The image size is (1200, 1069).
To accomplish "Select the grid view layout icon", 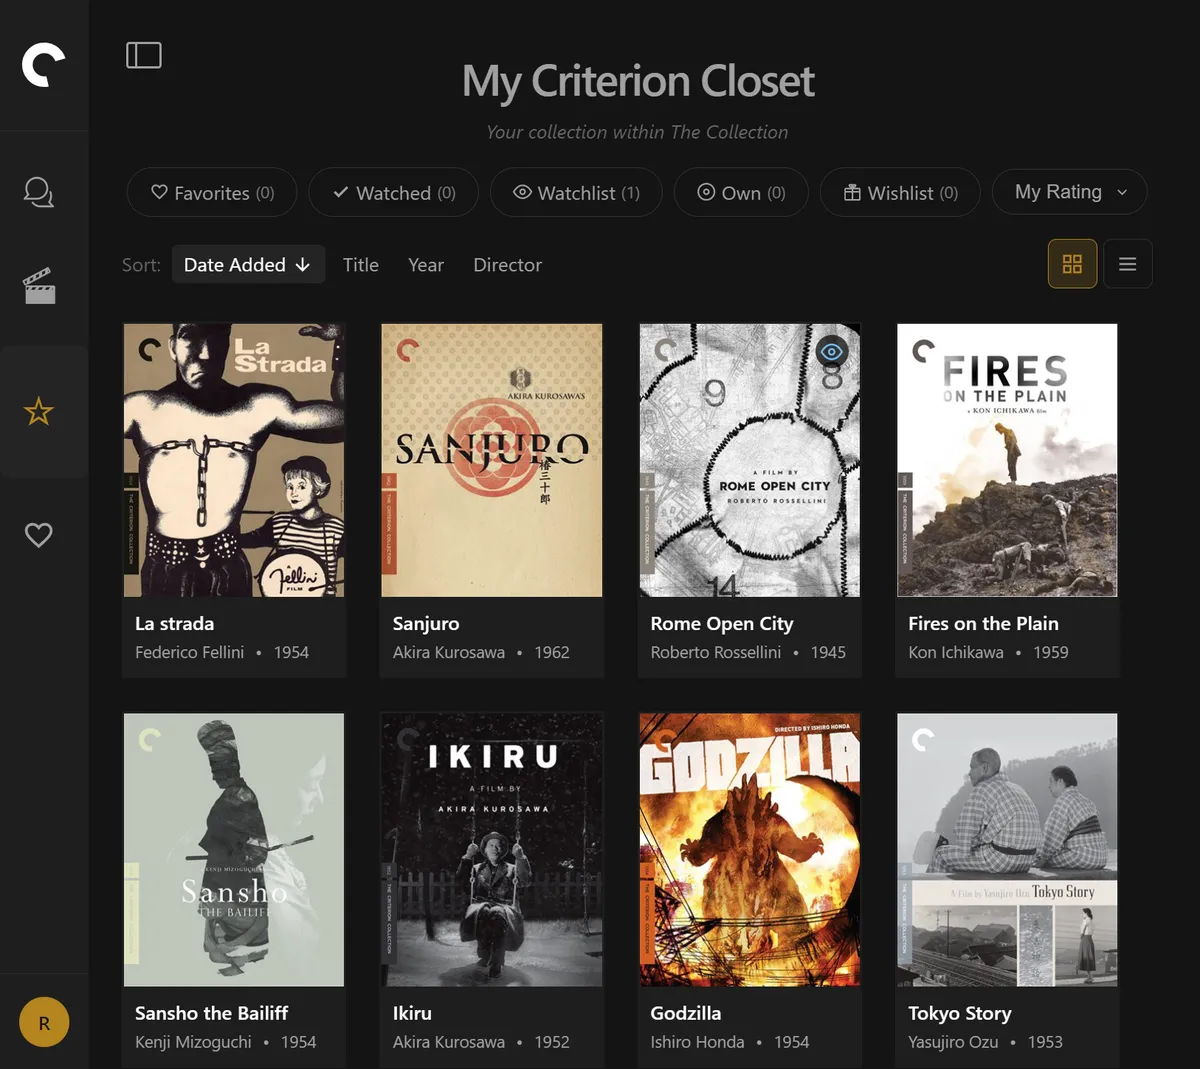I will 1072,263.
